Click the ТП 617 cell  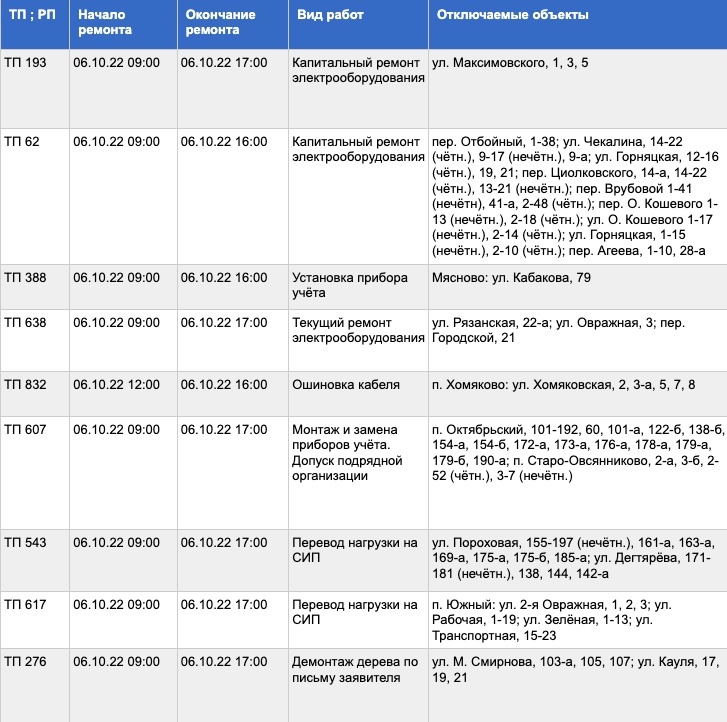(26, 605)
